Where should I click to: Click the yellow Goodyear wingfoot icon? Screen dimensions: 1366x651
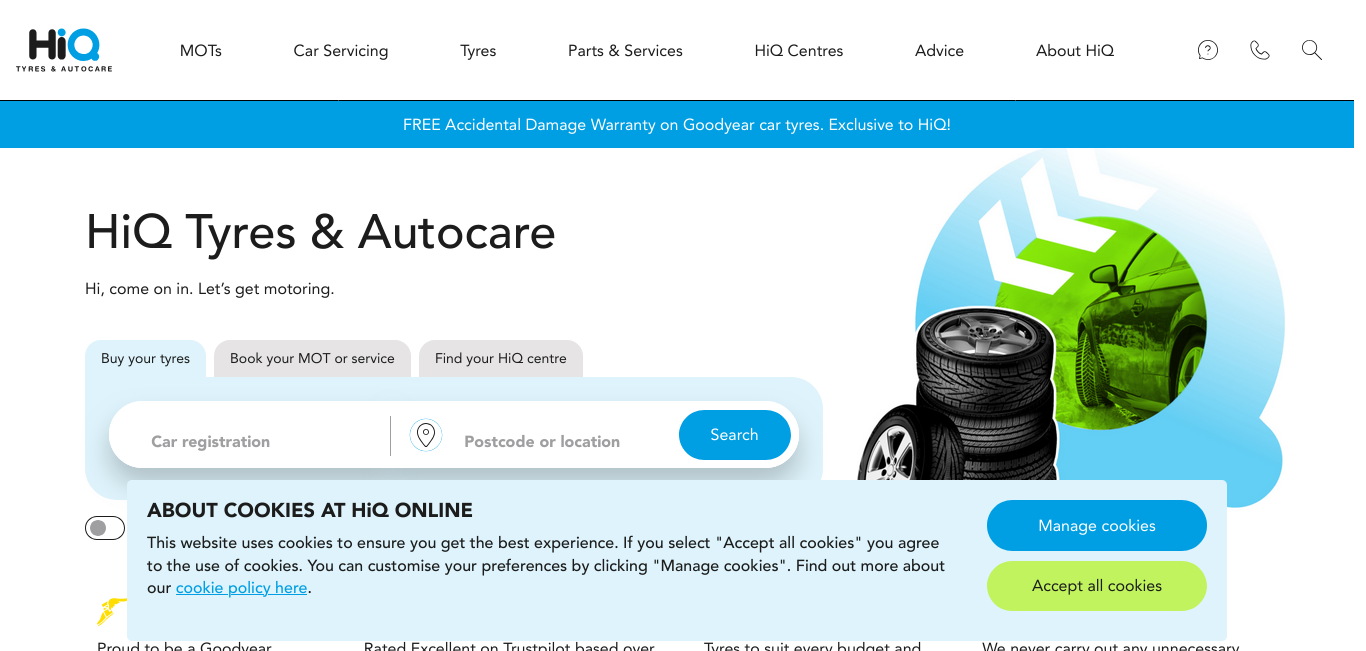click(111, 610)
